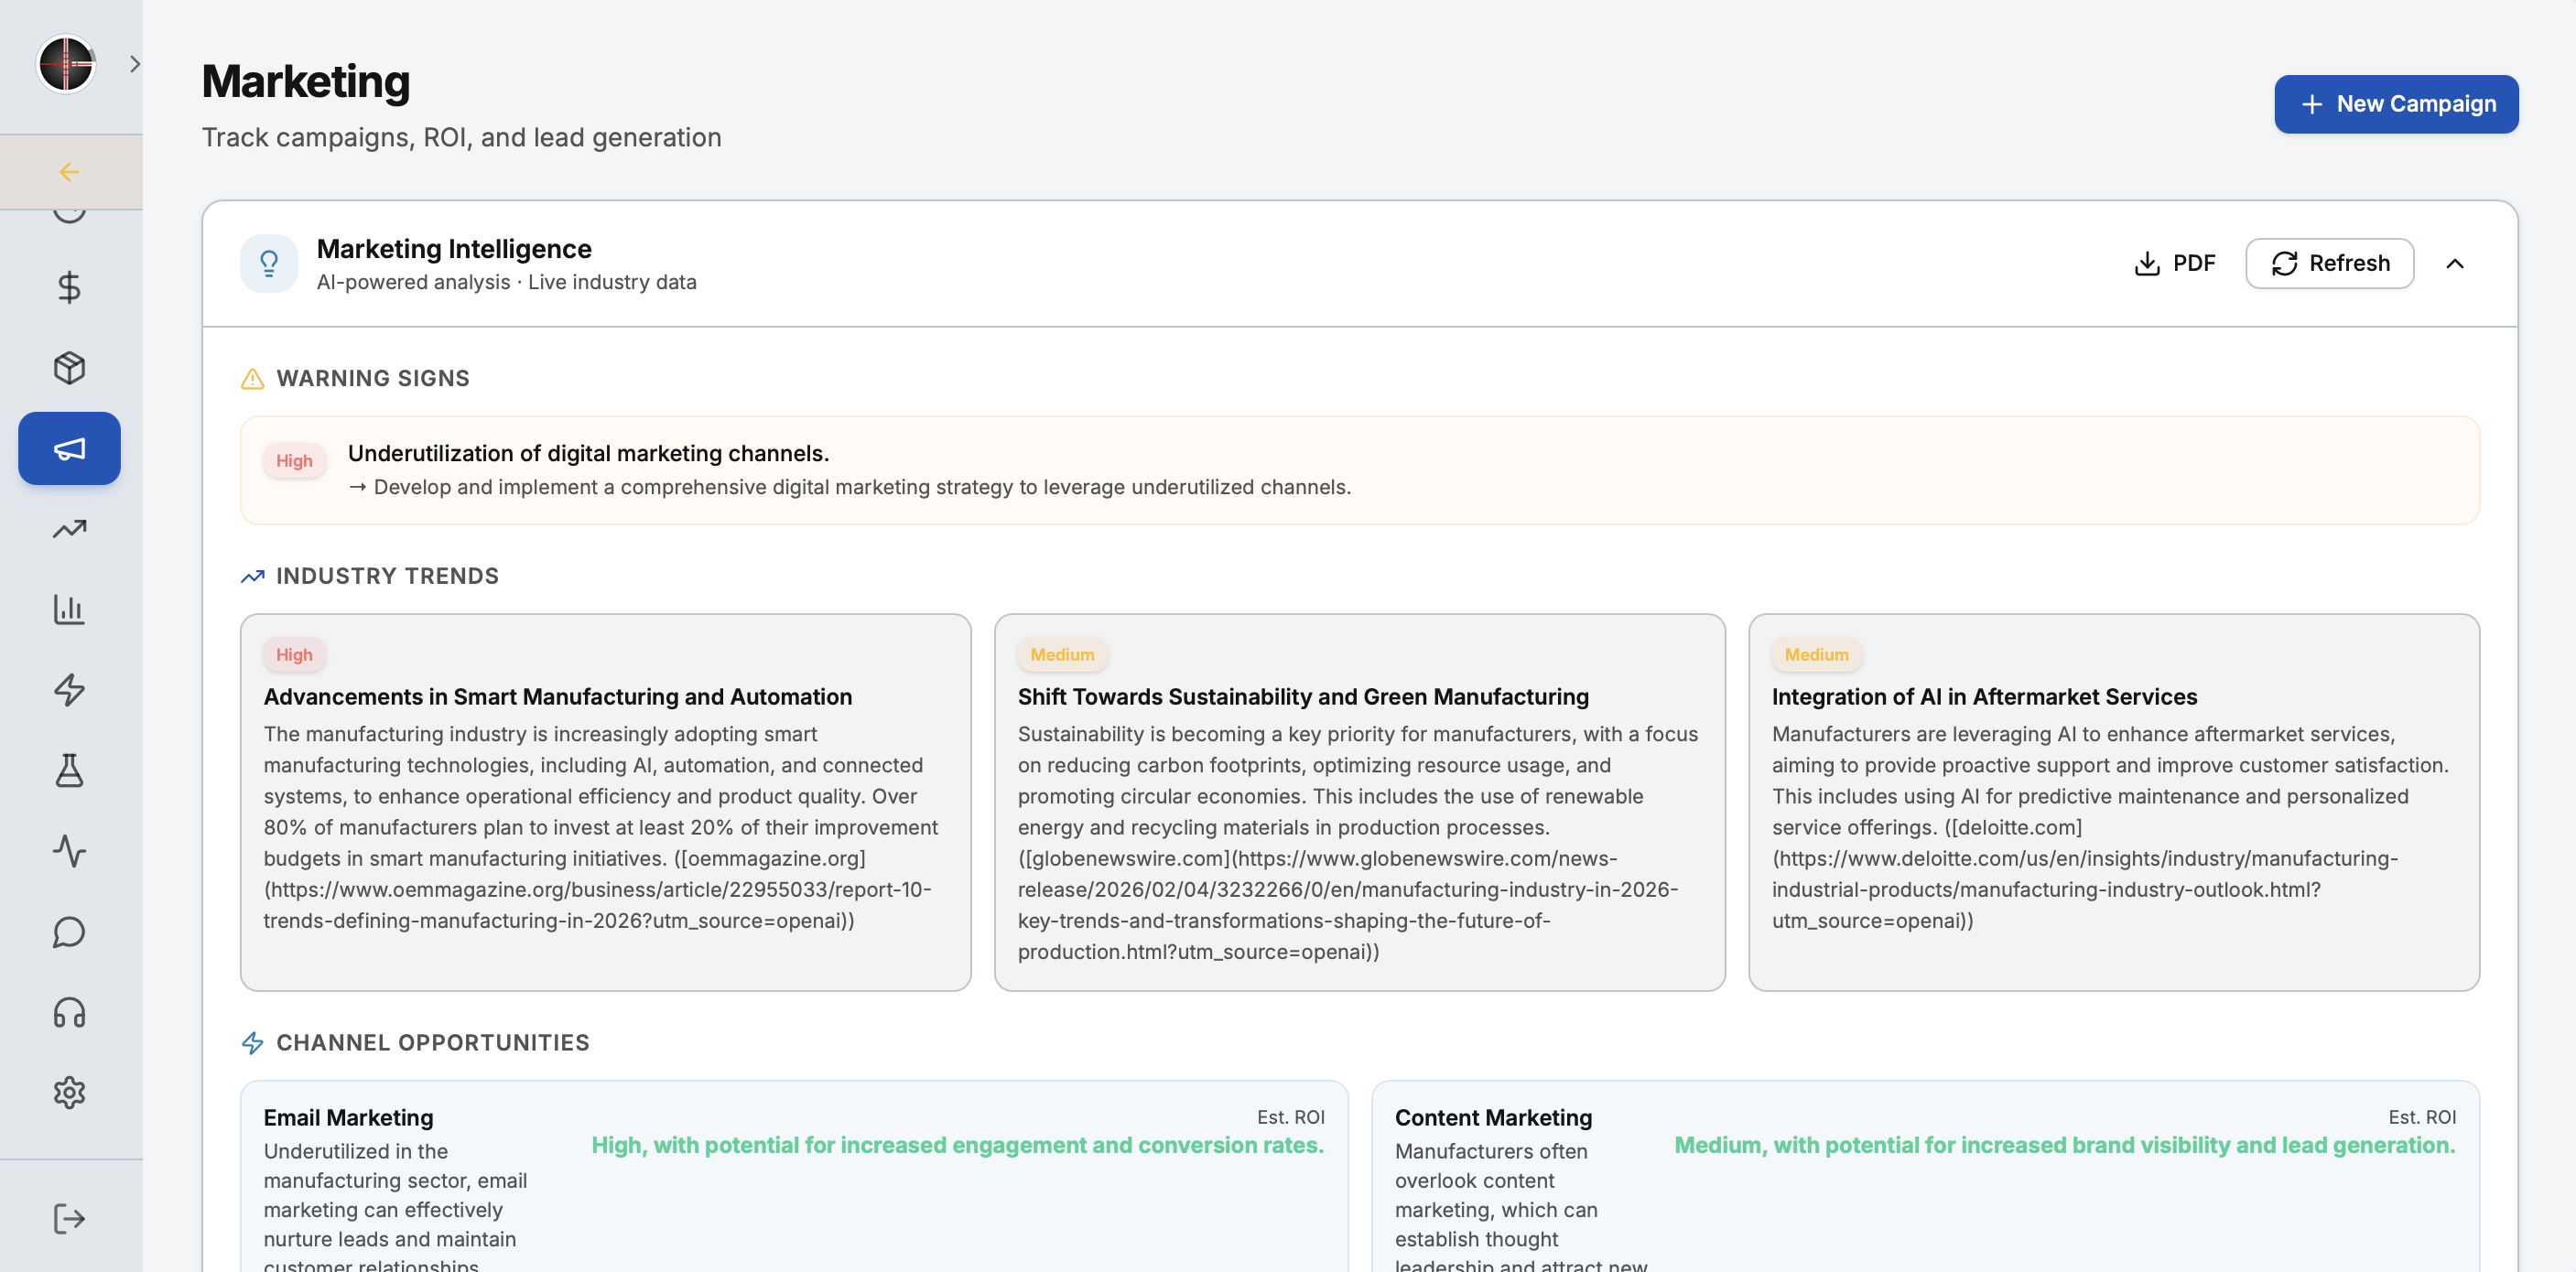
Task: Click the oemmagazine.org source link text
Action: point(770,859)
